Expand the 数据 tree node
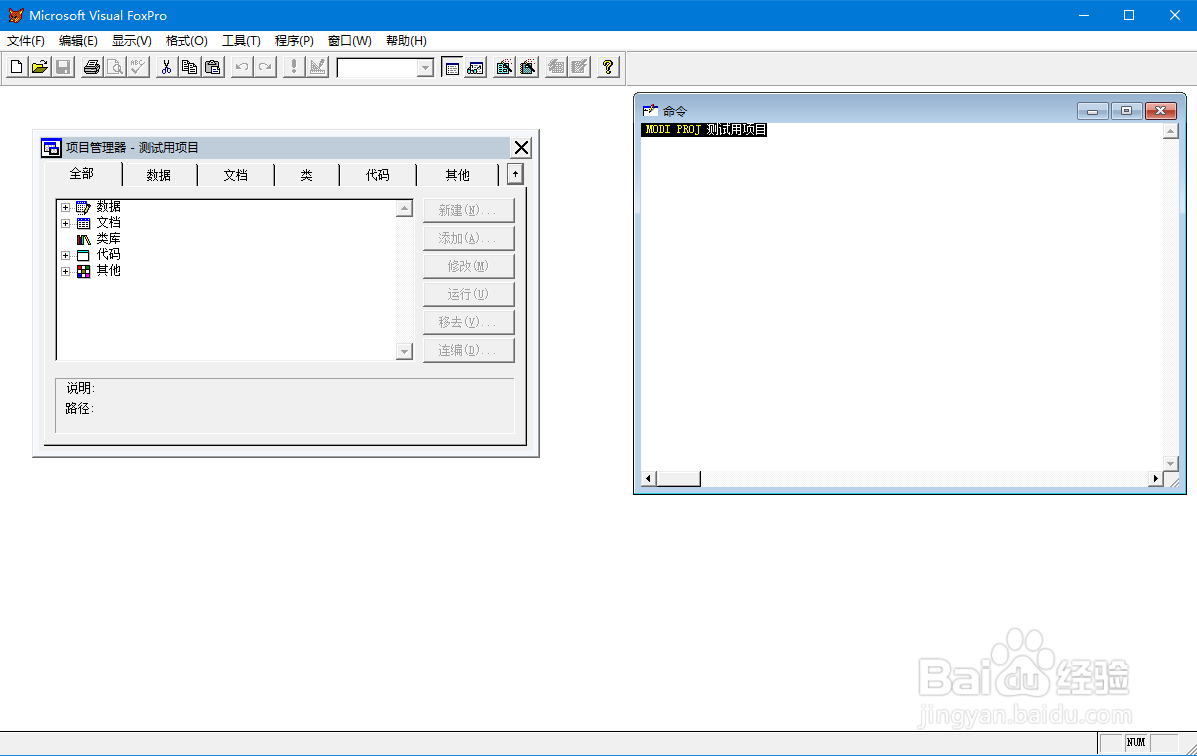The height and width of the screenshot is (756, 1197). click(x=66, y=207)
